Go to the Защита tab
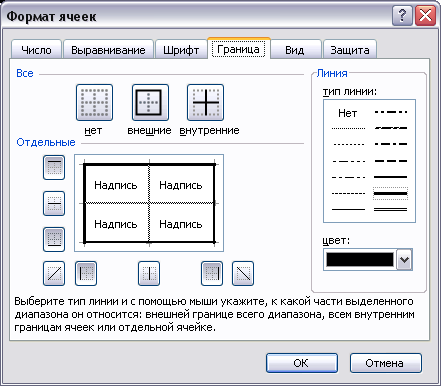 (x=350, y=50)
